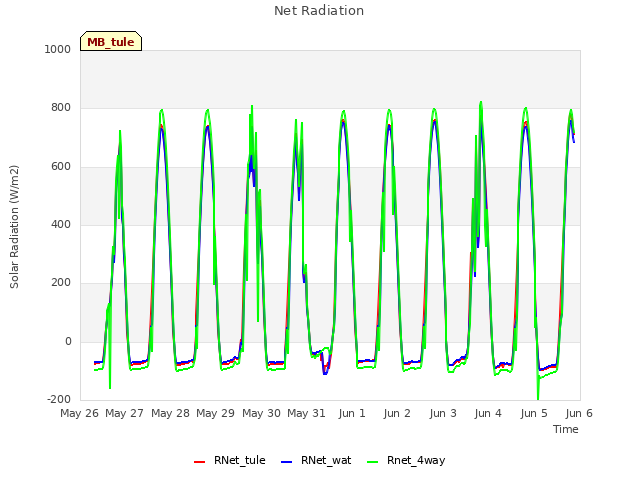The height and width of the screenshot is (480, 640).
Task: Select the May 29 x-axis tick label
Action: pos(216,413)
